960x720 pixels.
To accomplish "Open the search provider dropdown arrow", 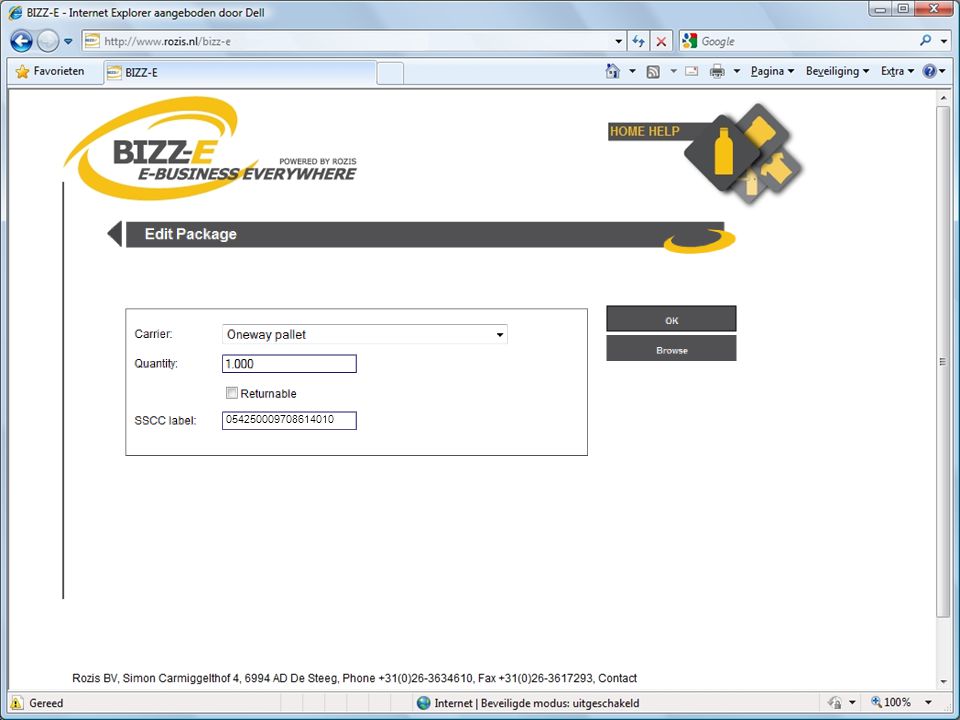I will click(943, 42).
